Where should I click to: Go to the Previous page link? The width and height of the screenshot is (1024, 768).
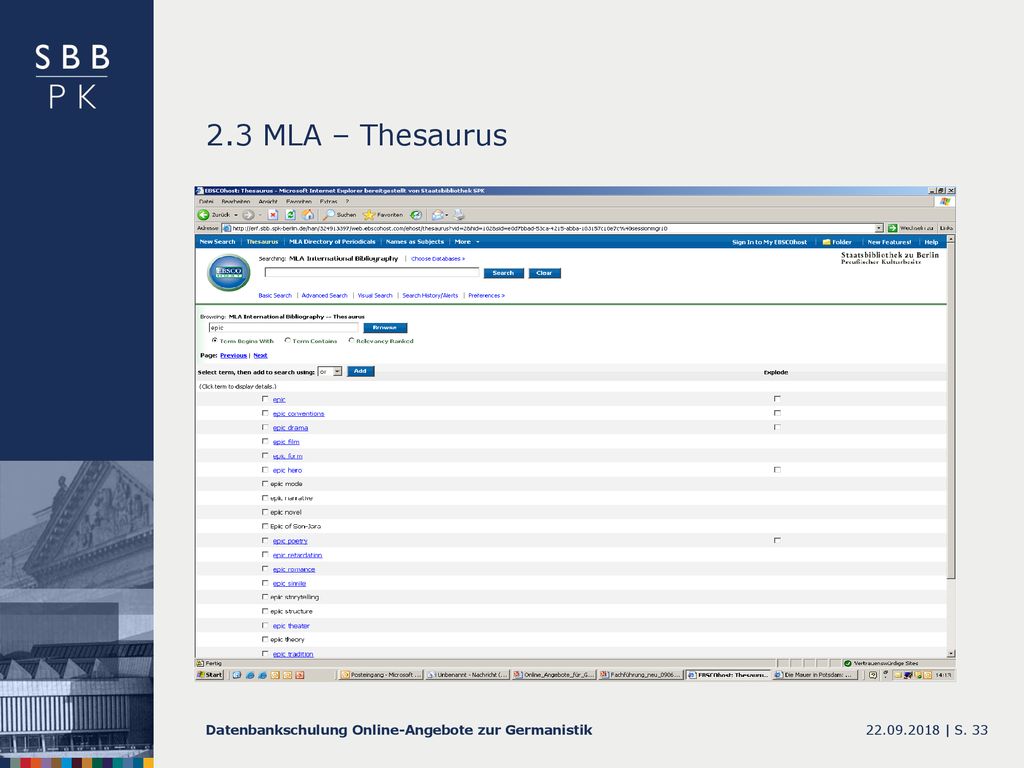click(x=233, y=355)
